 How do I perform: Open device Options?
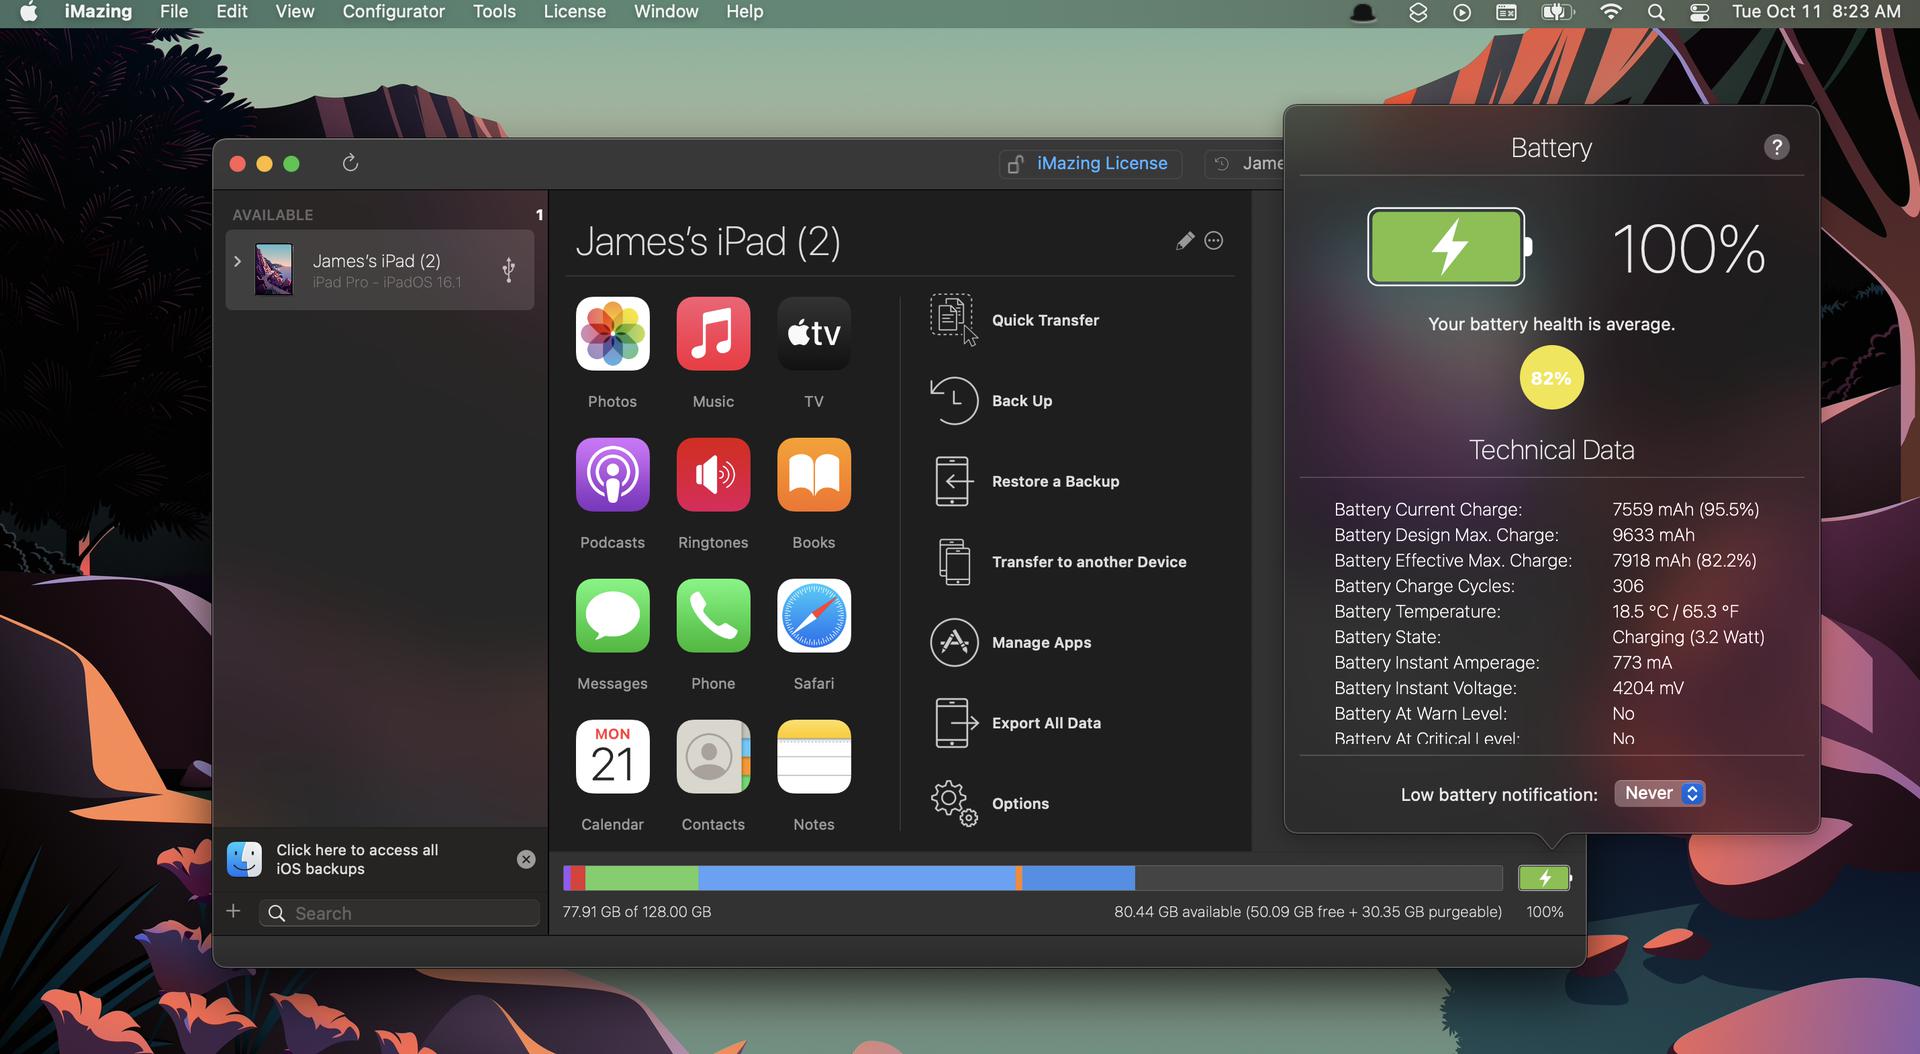990,803
